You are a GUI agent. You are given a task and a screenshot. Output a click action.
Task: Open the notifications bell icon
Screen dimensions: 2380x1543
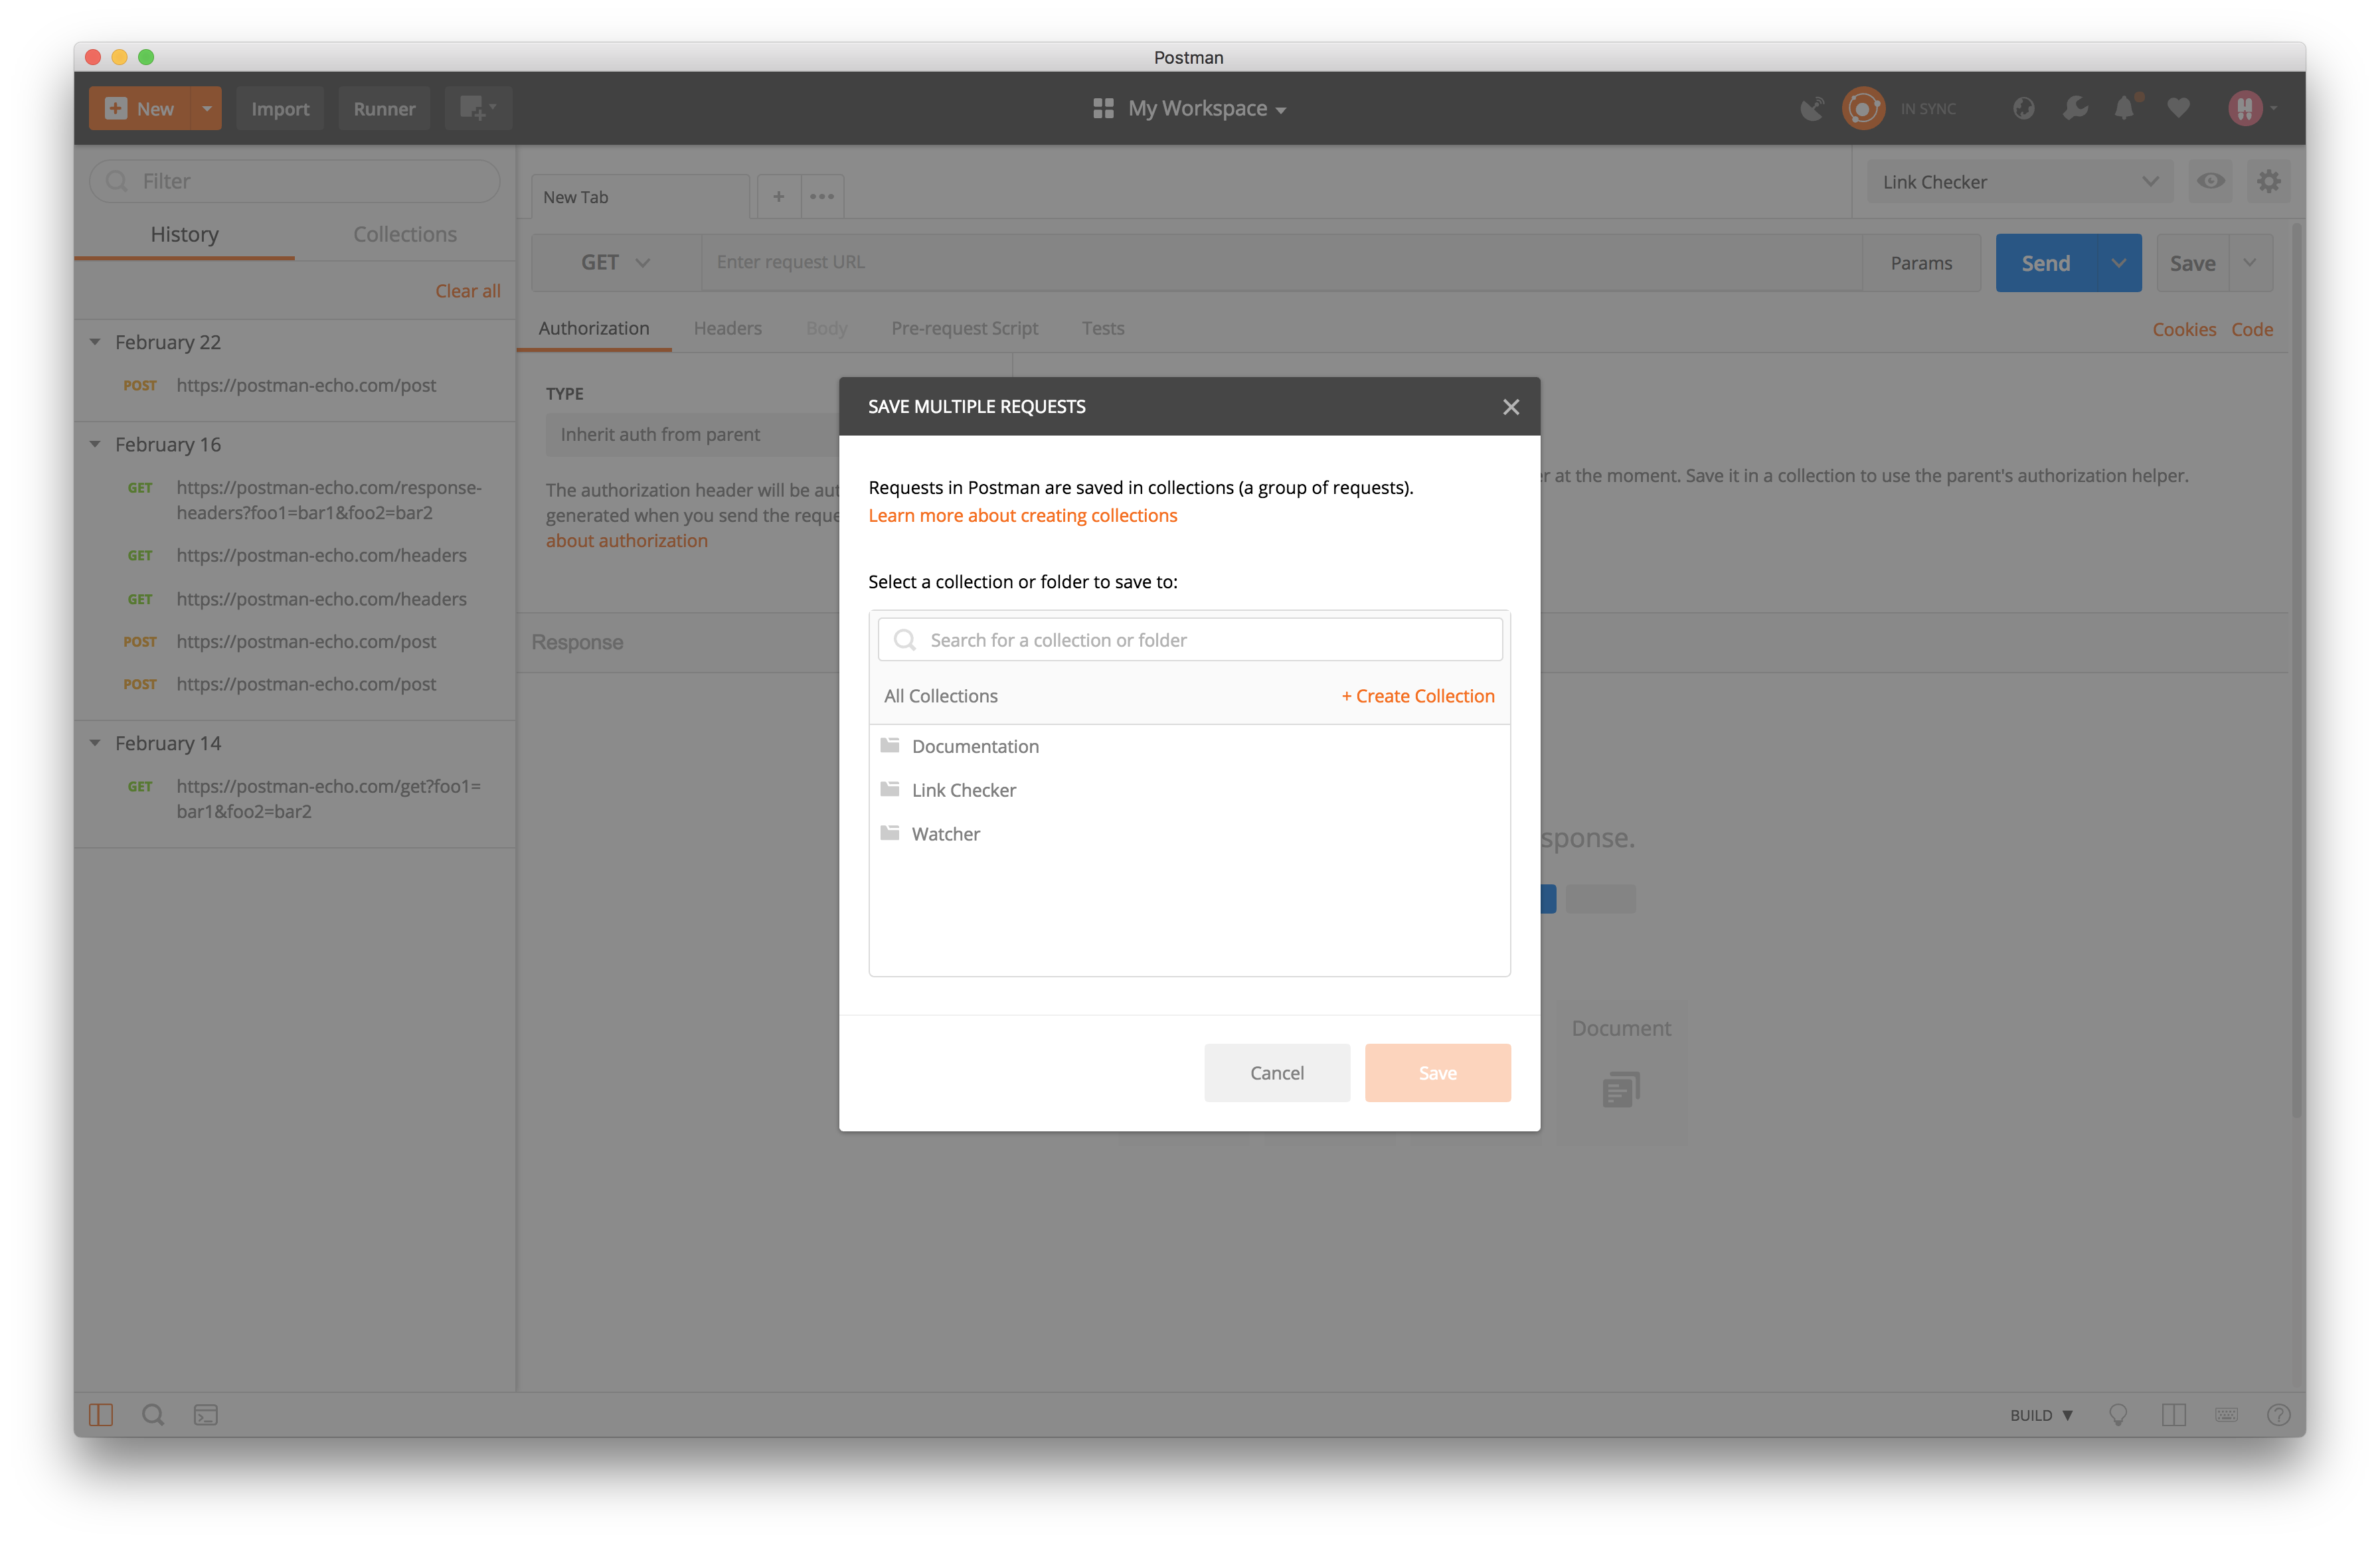click(x=2125, y=108)
